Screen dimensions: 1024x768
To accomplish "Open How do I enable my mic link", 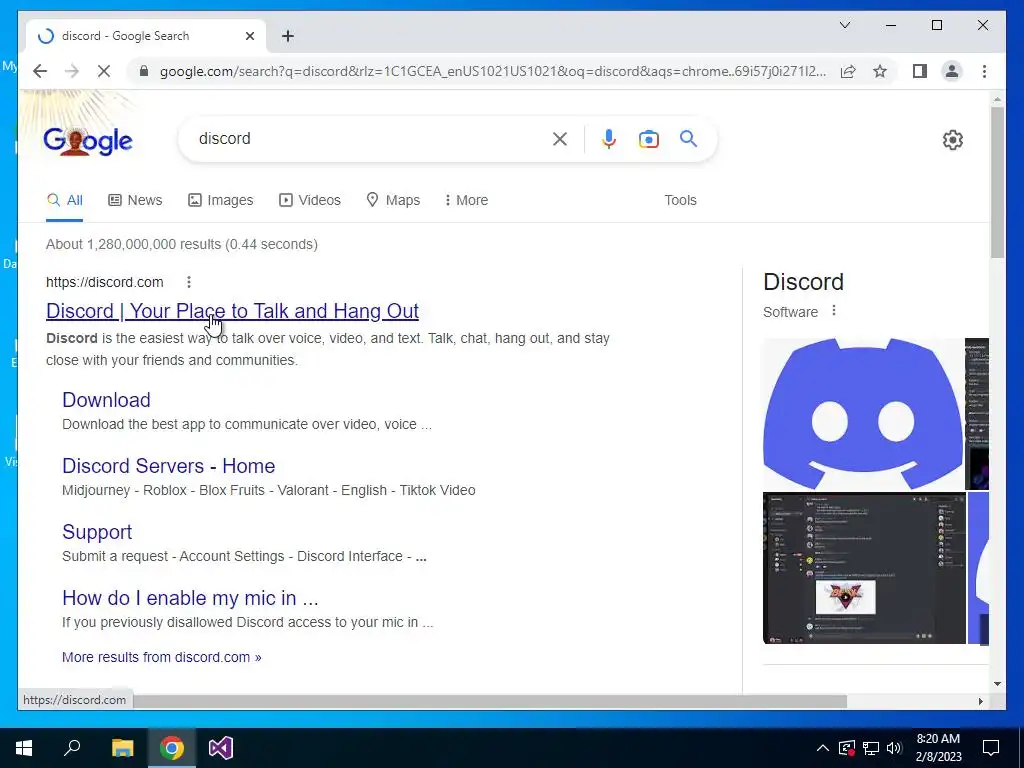I will point(190,598).
